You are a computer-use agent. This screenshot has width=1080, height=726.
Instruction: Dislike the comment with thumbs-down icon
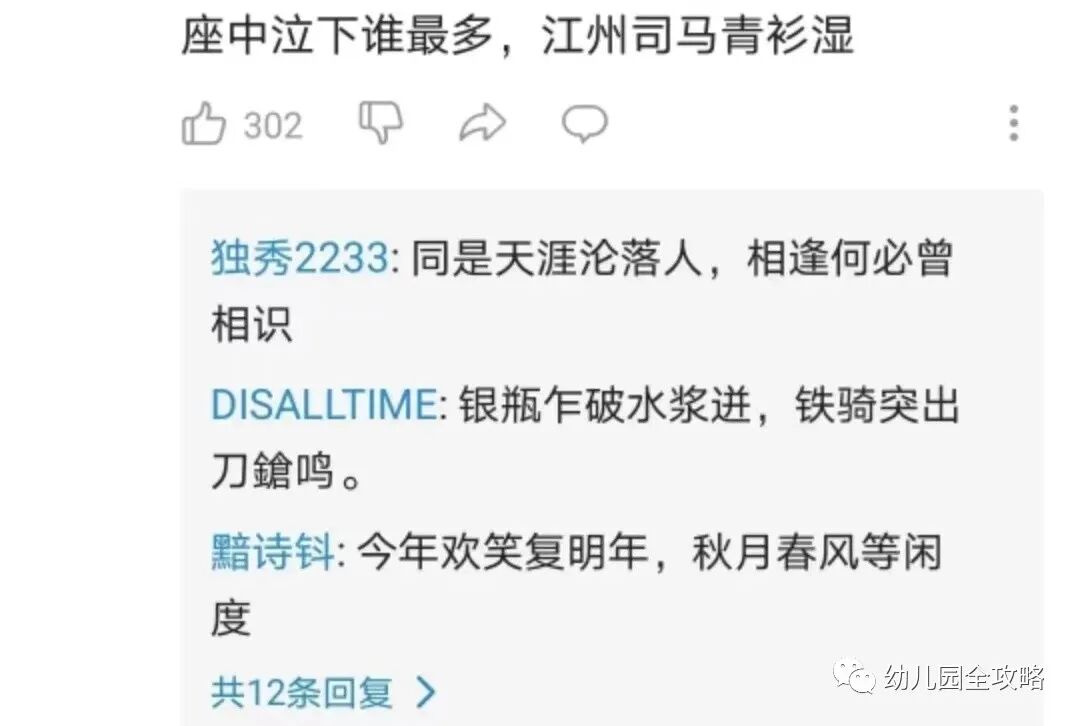381,123
